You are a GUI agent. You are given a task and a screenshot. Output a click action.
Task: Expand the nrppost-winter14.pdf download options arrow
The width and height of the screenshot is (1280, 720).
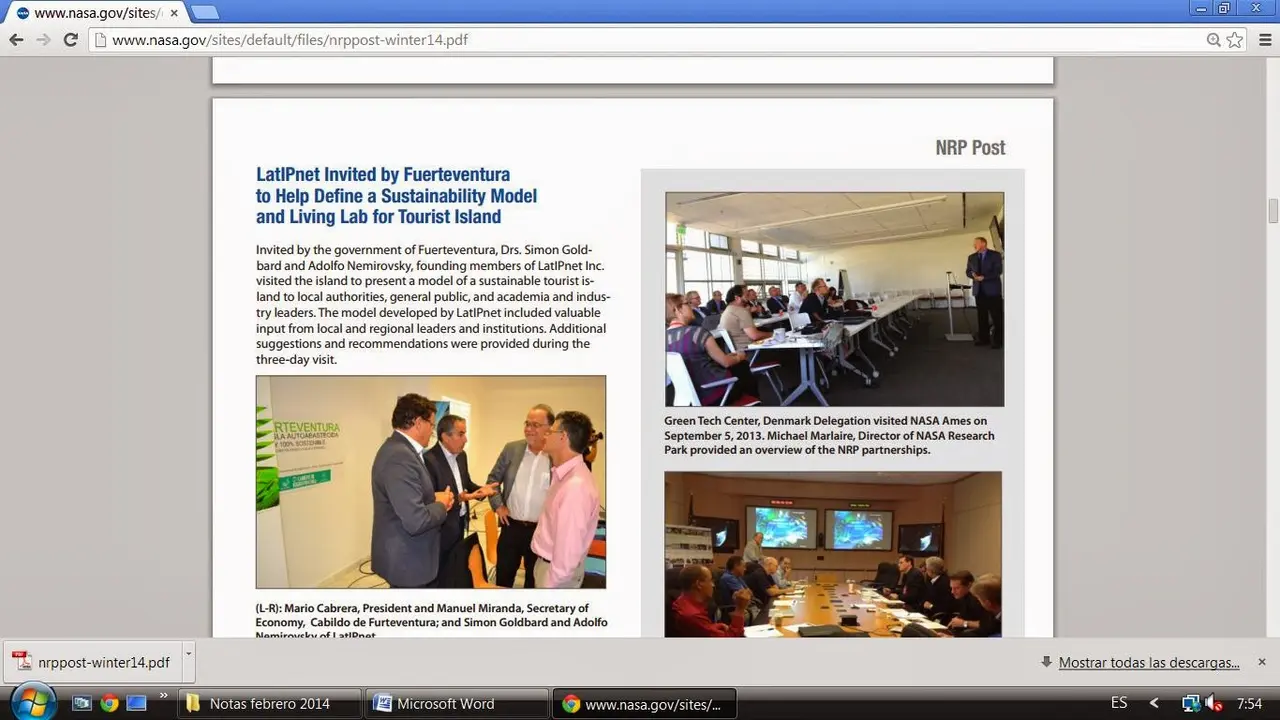click(188, 653)
